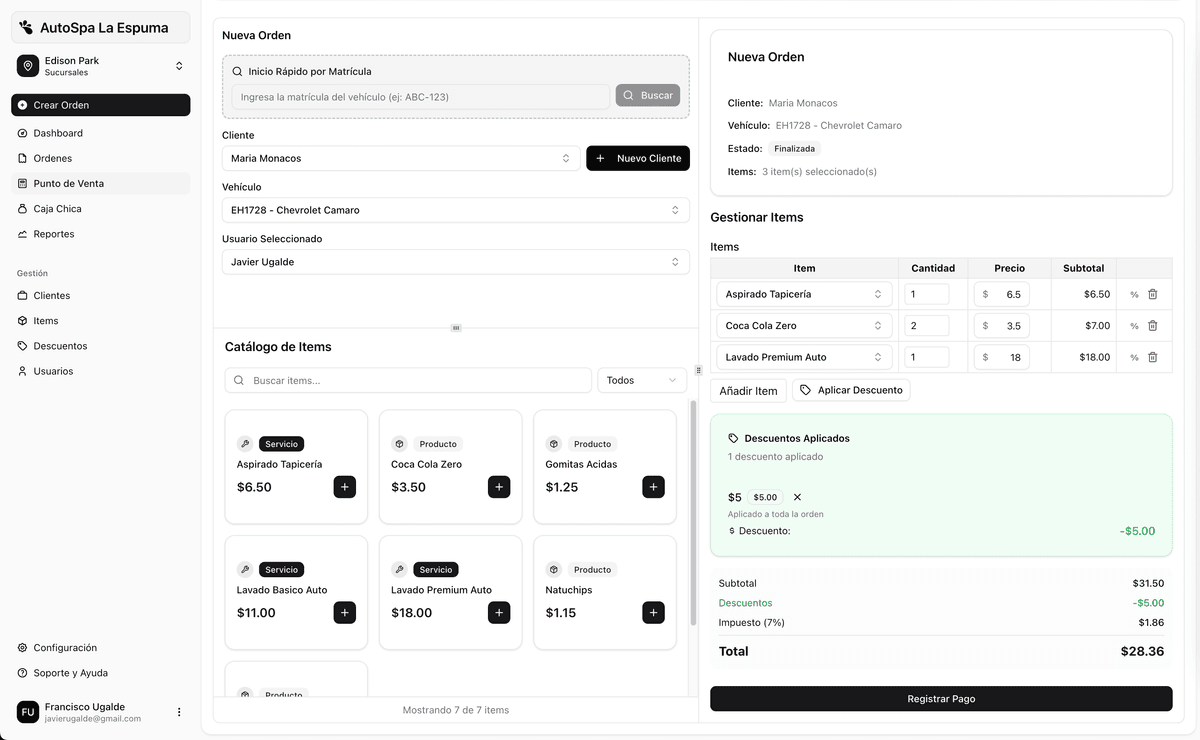Click the Aplicar Descuento button
The width and height of the screenshot is (1200, 740).
pos(851,390)
